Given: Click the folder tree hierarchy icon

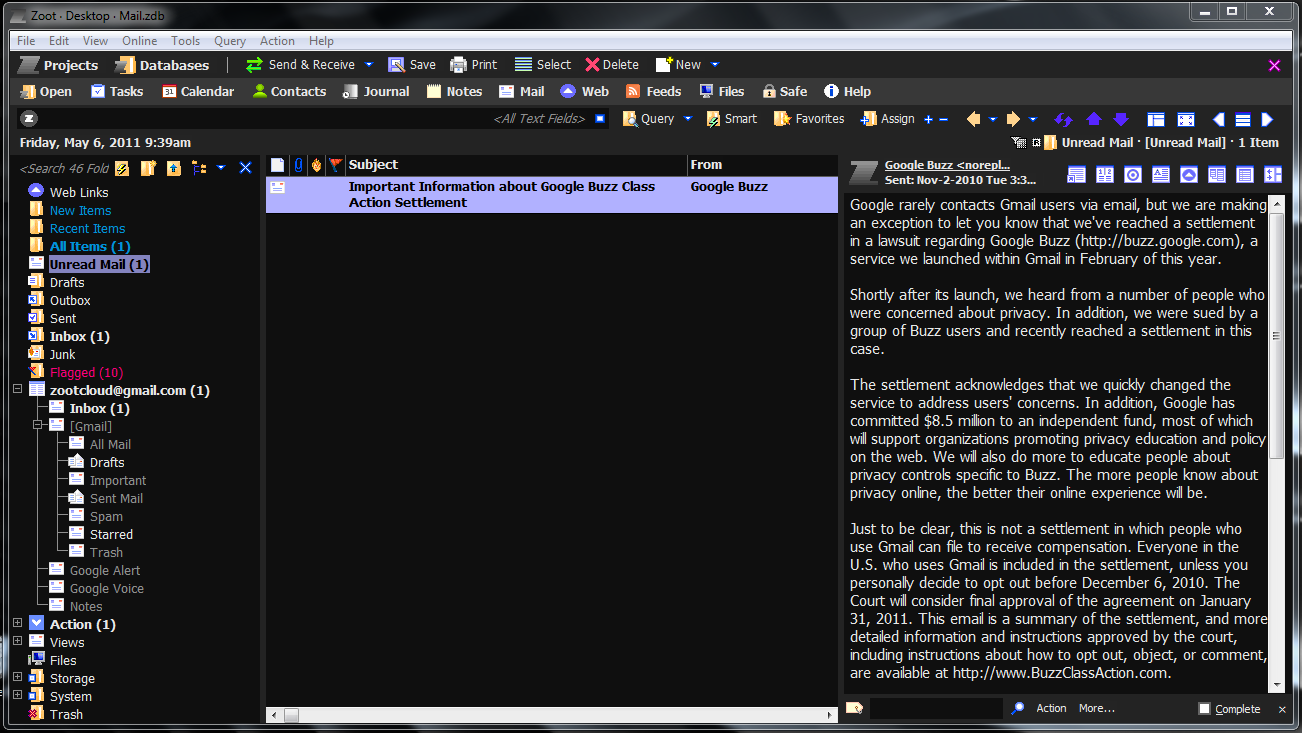Looking at the screenshot, I should click(199, 168).
